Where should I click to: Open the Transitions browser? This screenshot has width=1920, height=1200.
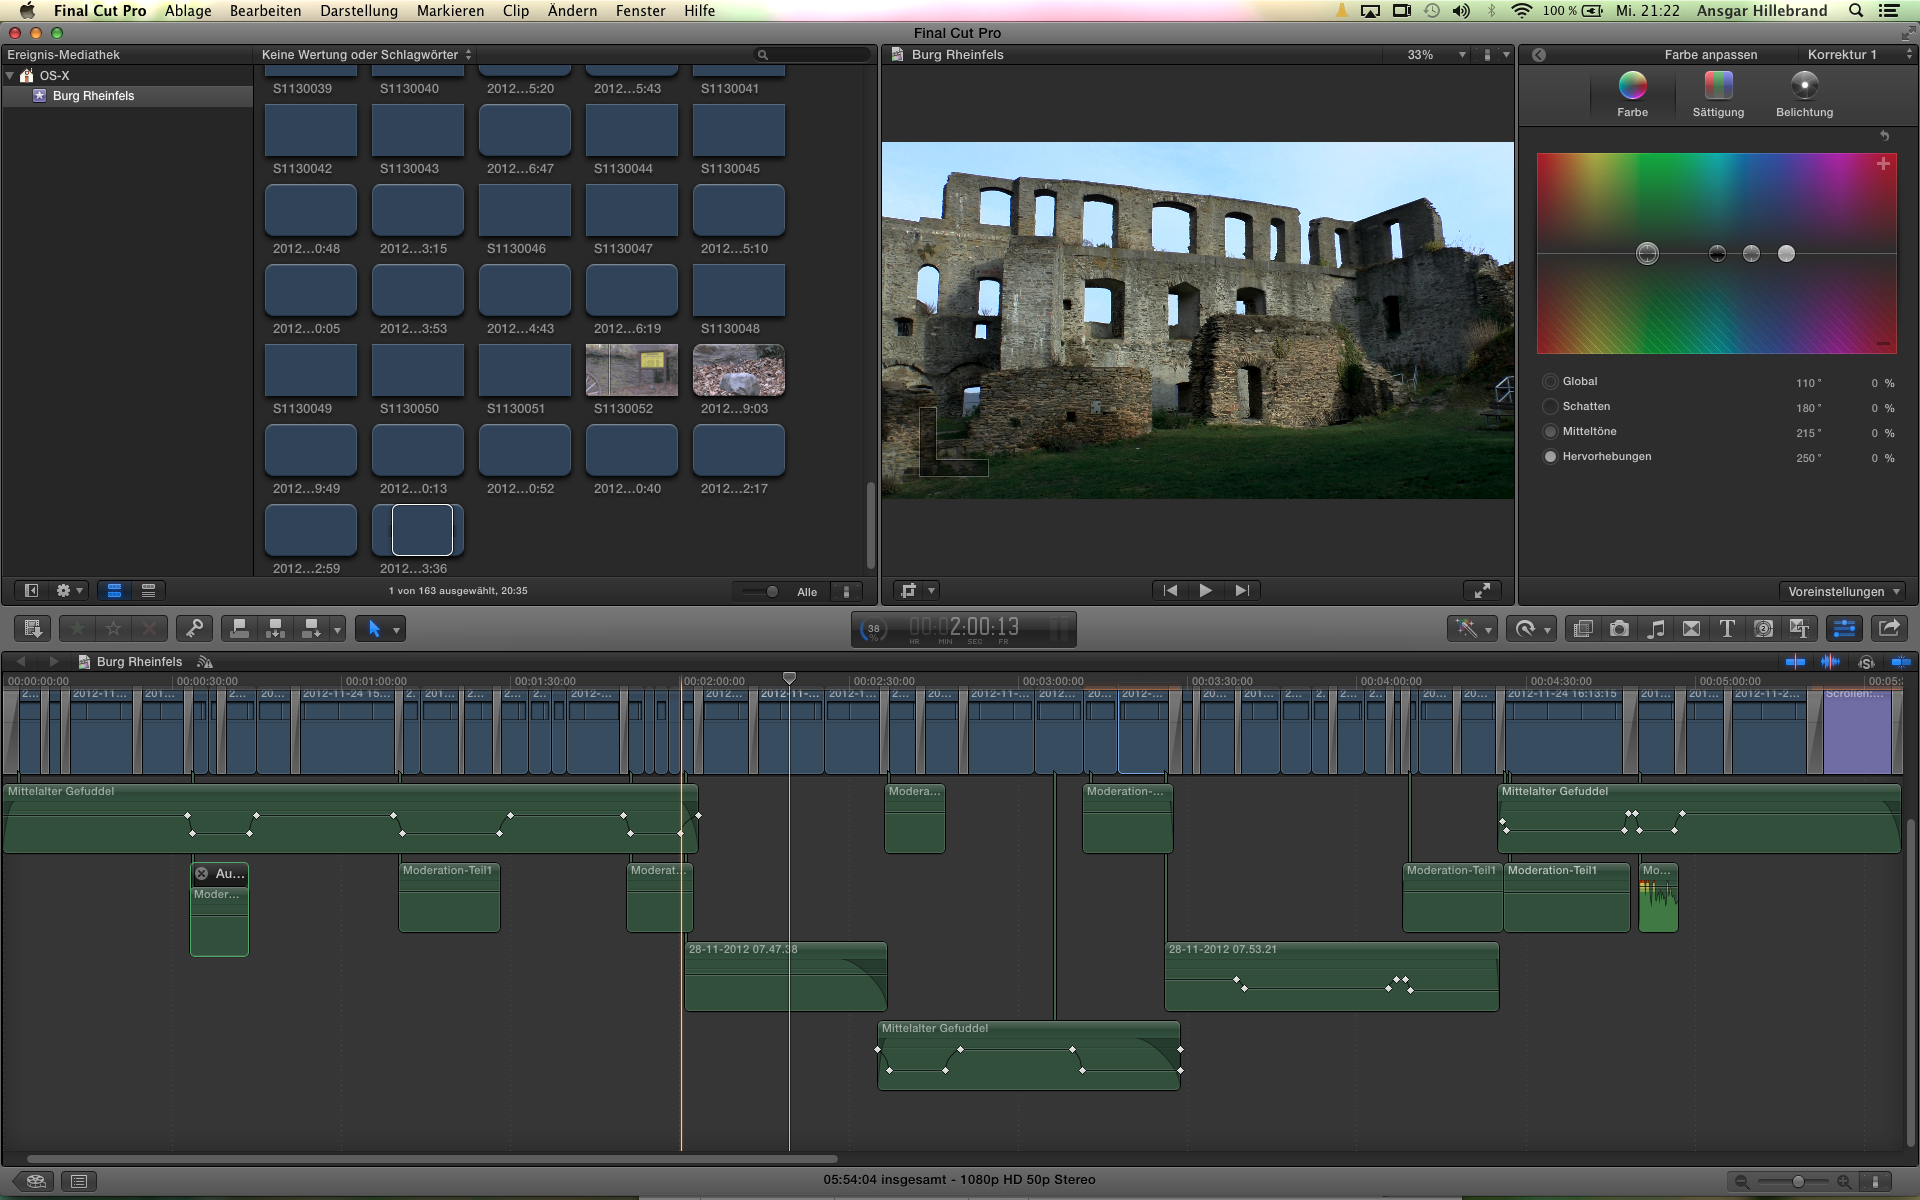pos(1691,628)
